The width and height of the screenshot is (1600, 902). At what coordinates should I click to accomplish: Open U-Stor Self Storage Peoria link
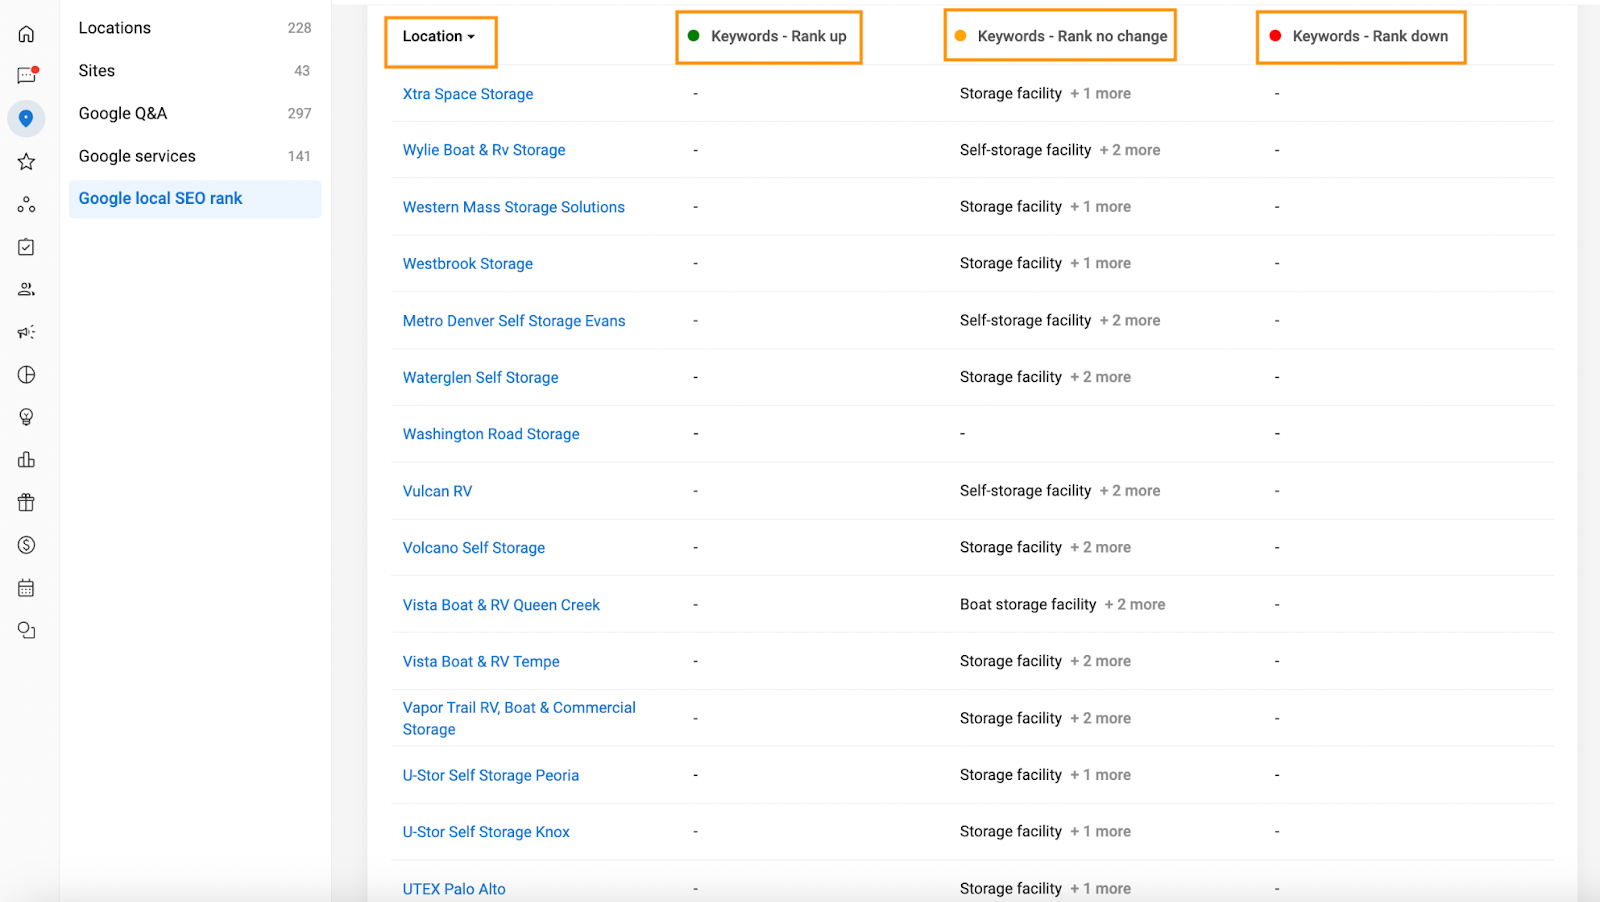click(x=491, y=775)
